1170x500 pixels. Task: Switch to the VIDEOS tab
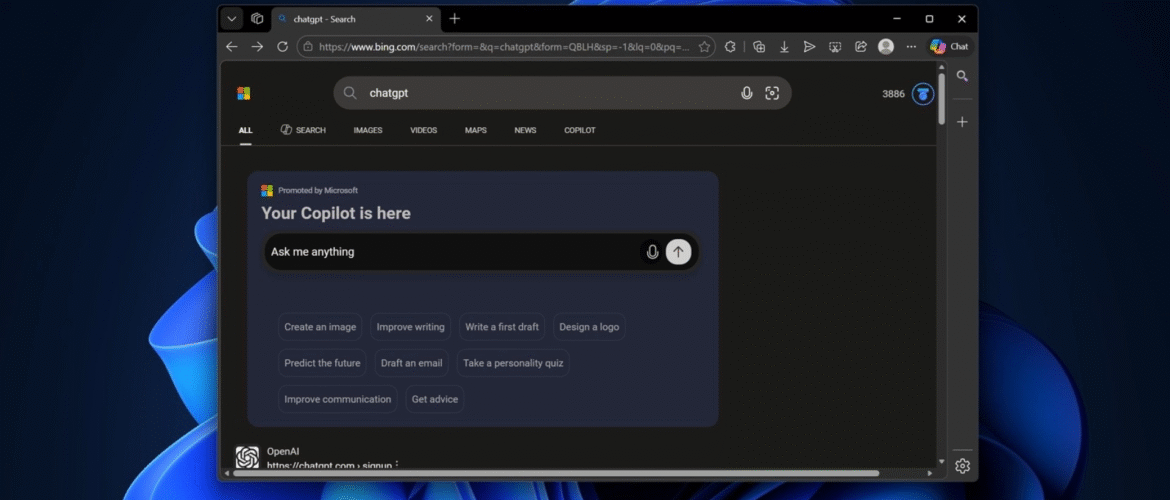(424, 131)
